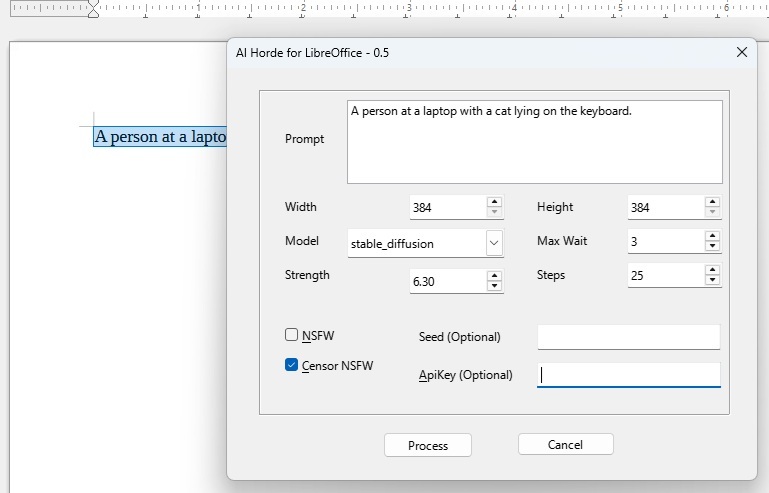Click the ApiKey (Optional) input field
This screenshot has height=493, width=769.
click(x=629, y=375)
